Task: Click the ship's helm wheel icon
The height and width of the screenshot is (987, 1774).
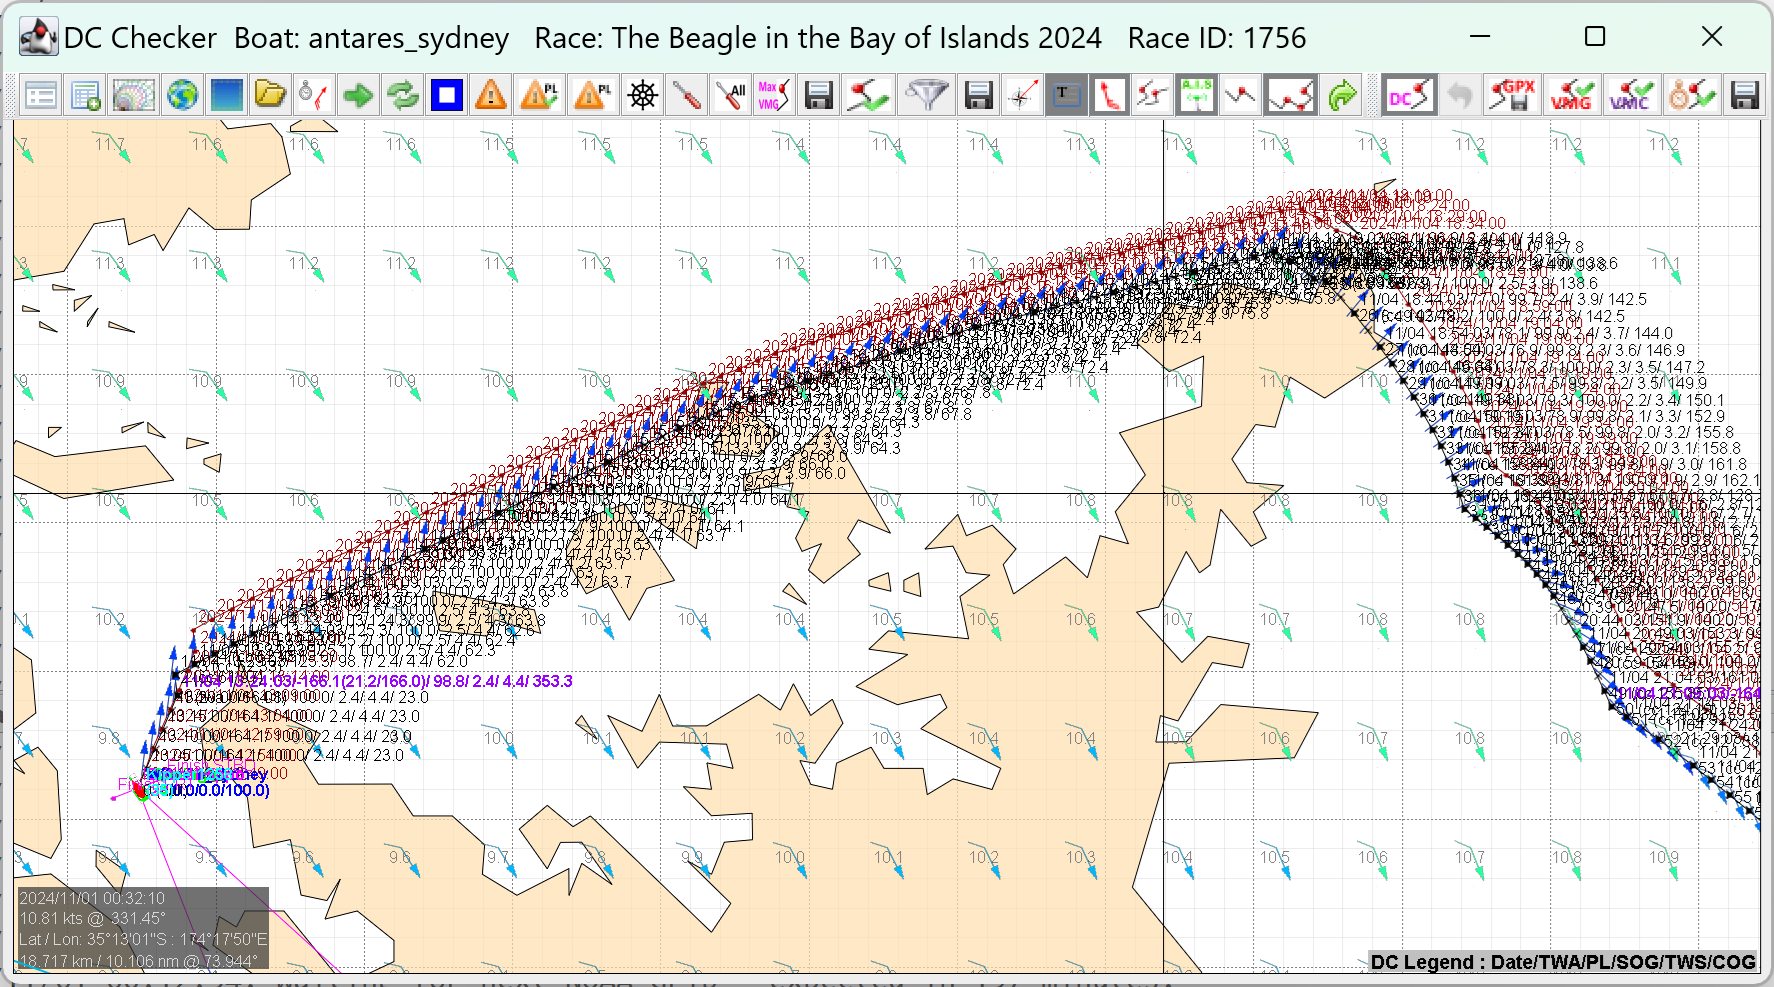Action: 642,96
